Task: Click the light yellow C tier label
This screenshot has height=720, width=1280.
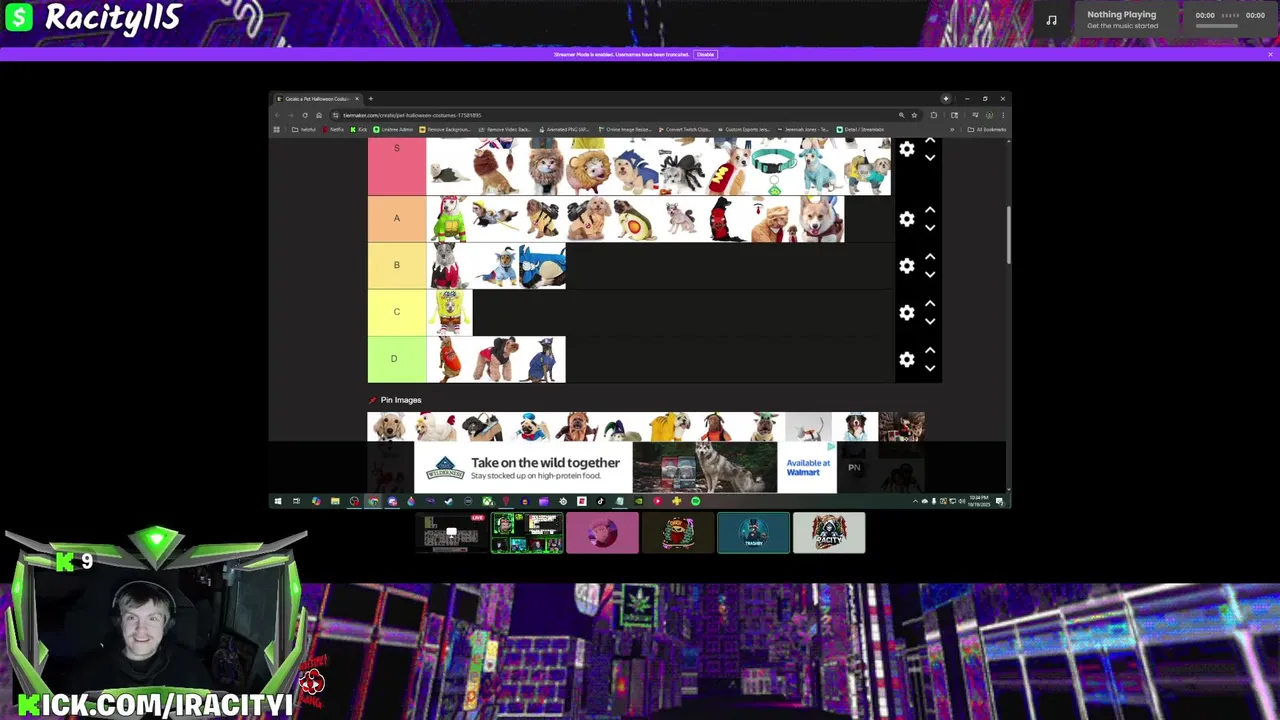Action: tap(397, 313)
